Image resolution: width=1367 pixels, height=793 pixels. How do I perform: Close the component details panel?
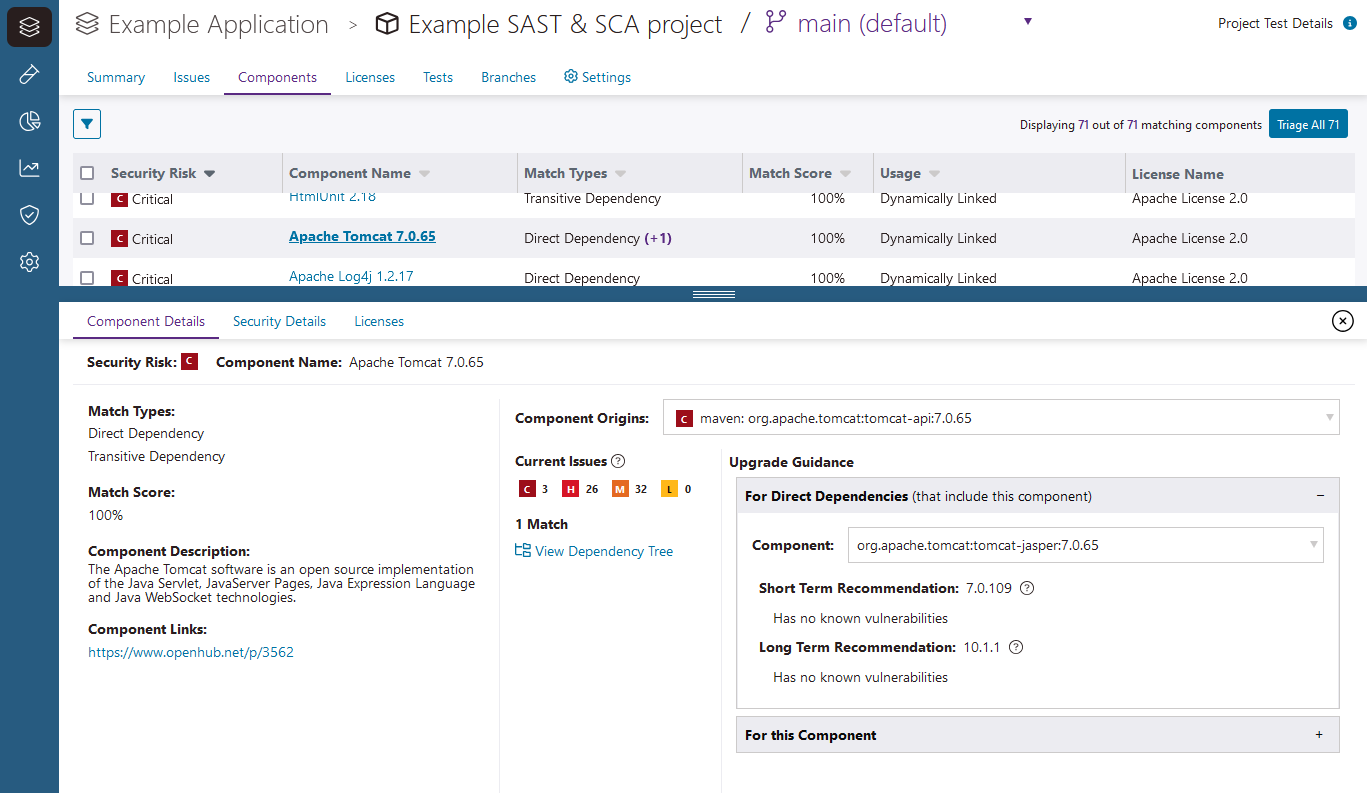(x=1343, y=320)
